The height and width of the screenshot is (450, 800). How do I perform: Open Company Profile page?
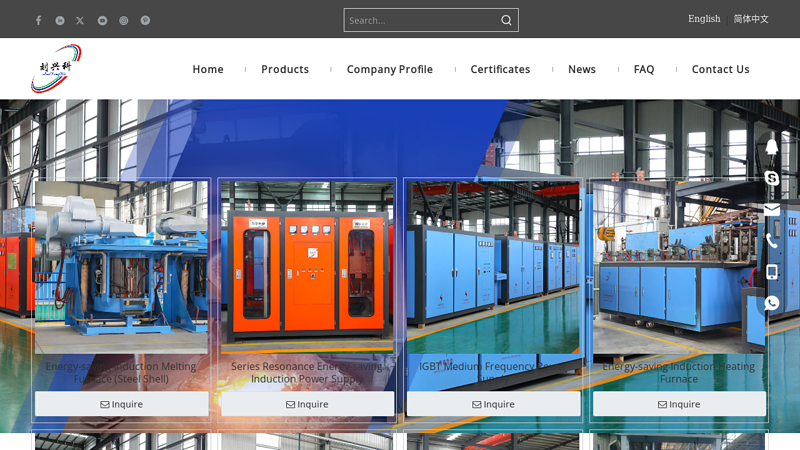390,69
